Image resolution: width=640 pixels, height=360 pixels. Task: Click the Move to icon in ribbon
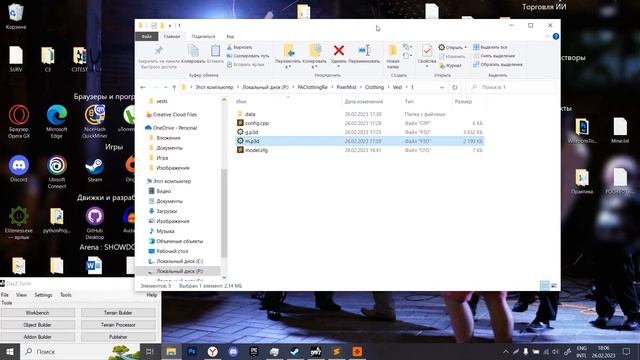289,51
